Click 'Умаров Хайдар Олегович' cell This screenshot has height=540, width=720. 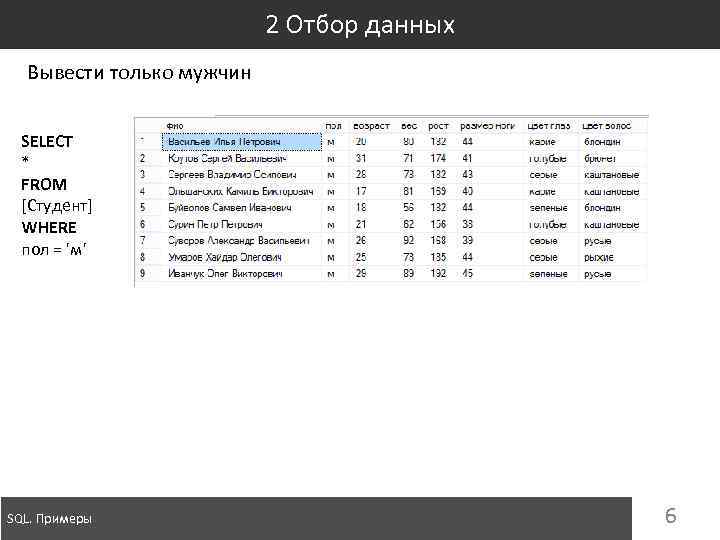click(x=225, y=257)
